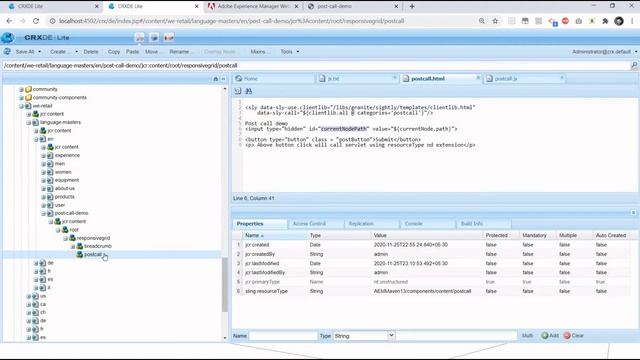Click the search magnifier beside the path field
The width and height of the screenshot is (640, 360).
(x=634, y=65)
